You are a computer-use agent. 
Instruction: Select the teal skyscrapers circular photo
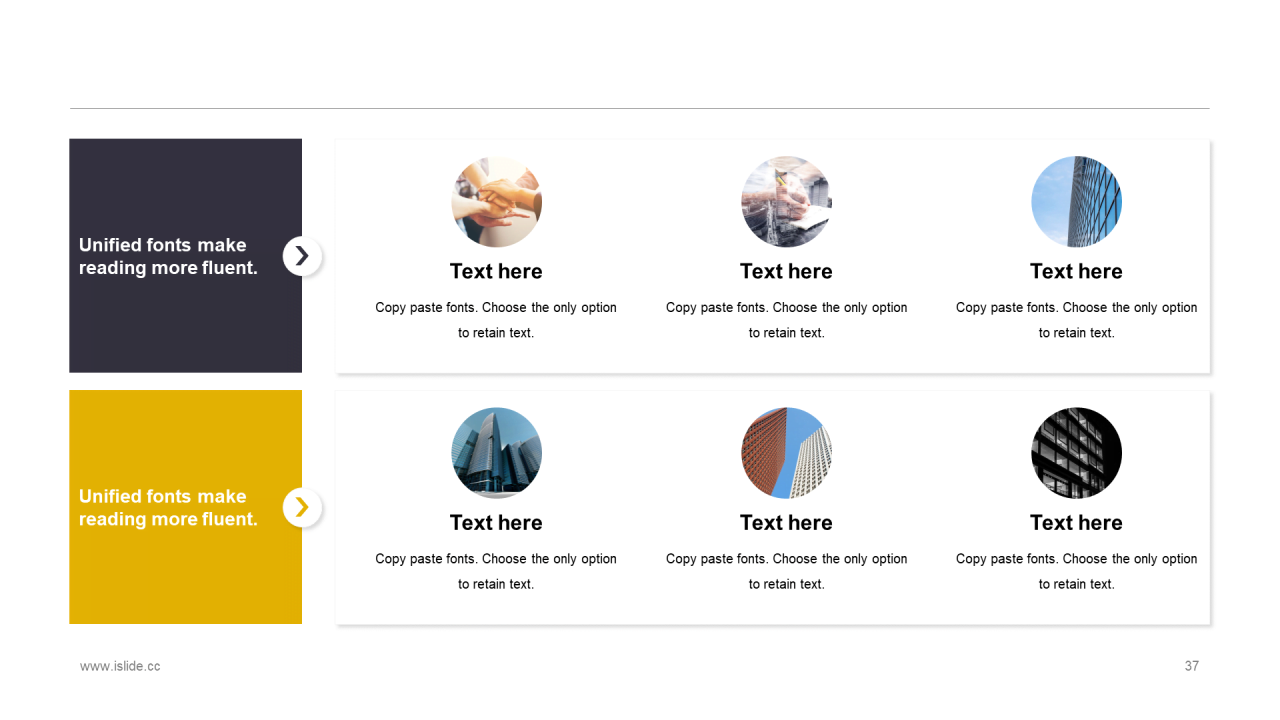(x=497, y=453)
